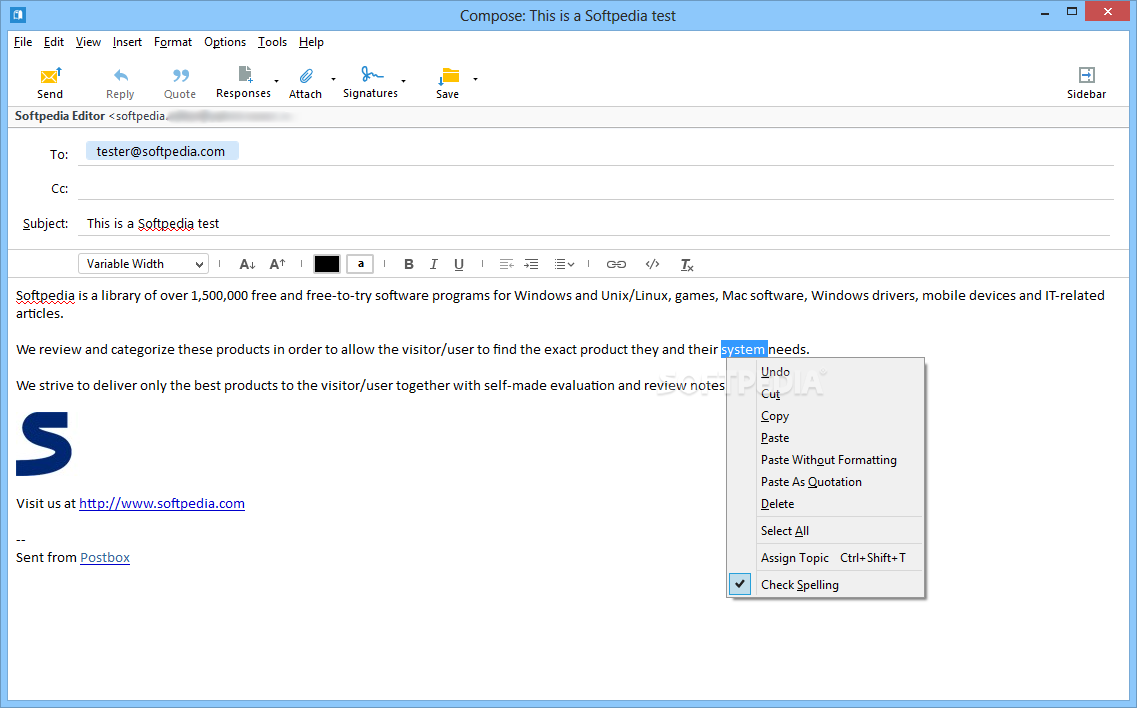Open the Insert menu
Image resolution: width=1137 pixels, height=708 pixels.
click(x=128, y=42)
